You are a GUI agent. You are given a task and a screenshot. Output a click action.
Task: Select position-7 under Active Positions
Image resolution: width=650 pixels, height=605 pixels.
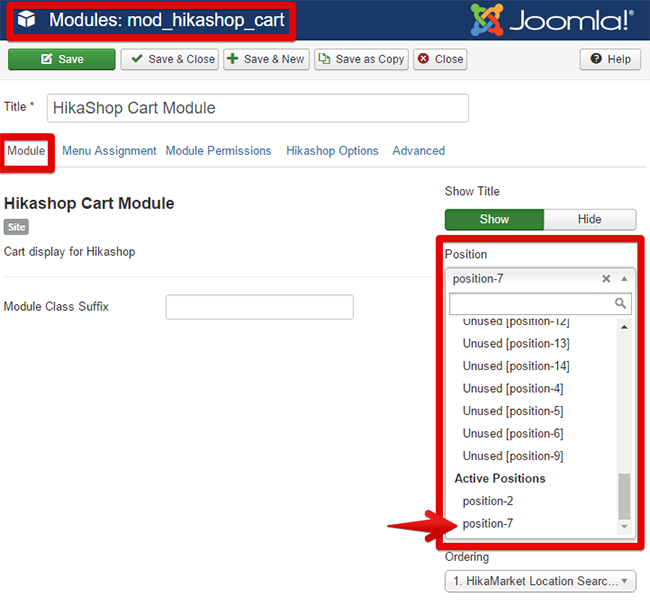[488, 523]
